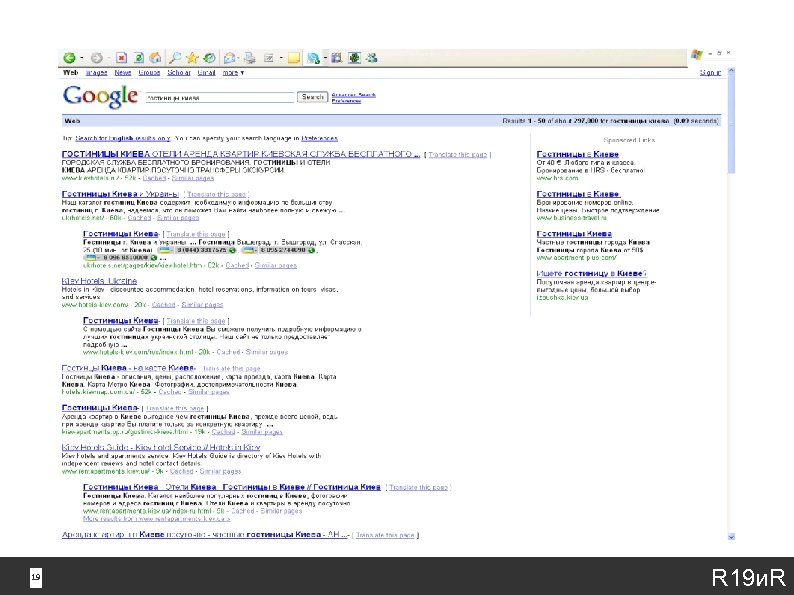794x595 pixels.
Task: Click 'Translate this page' beside the first result
Action: 458,154
